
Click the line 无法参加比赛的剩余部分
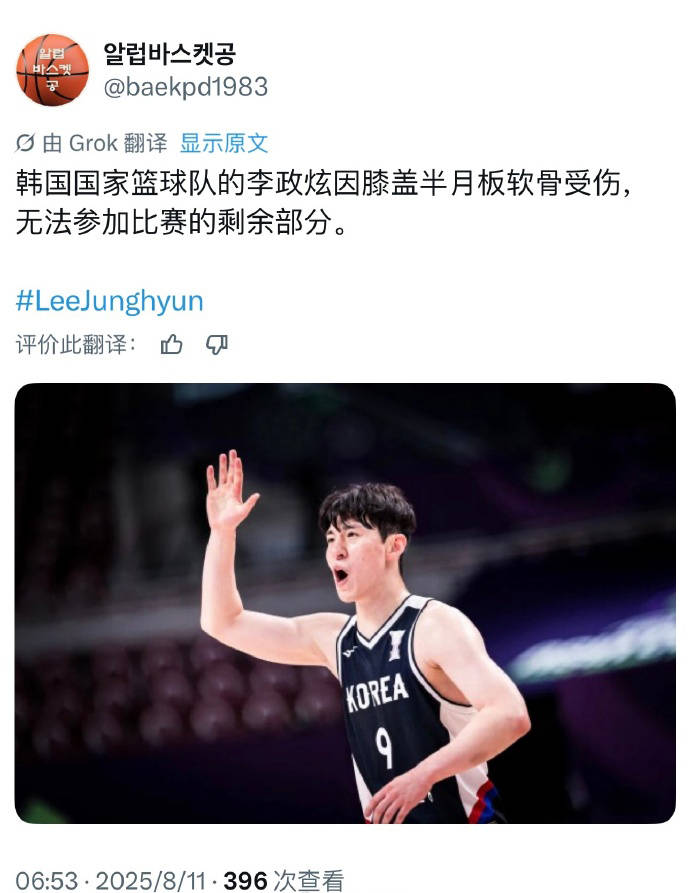[181, 223]
